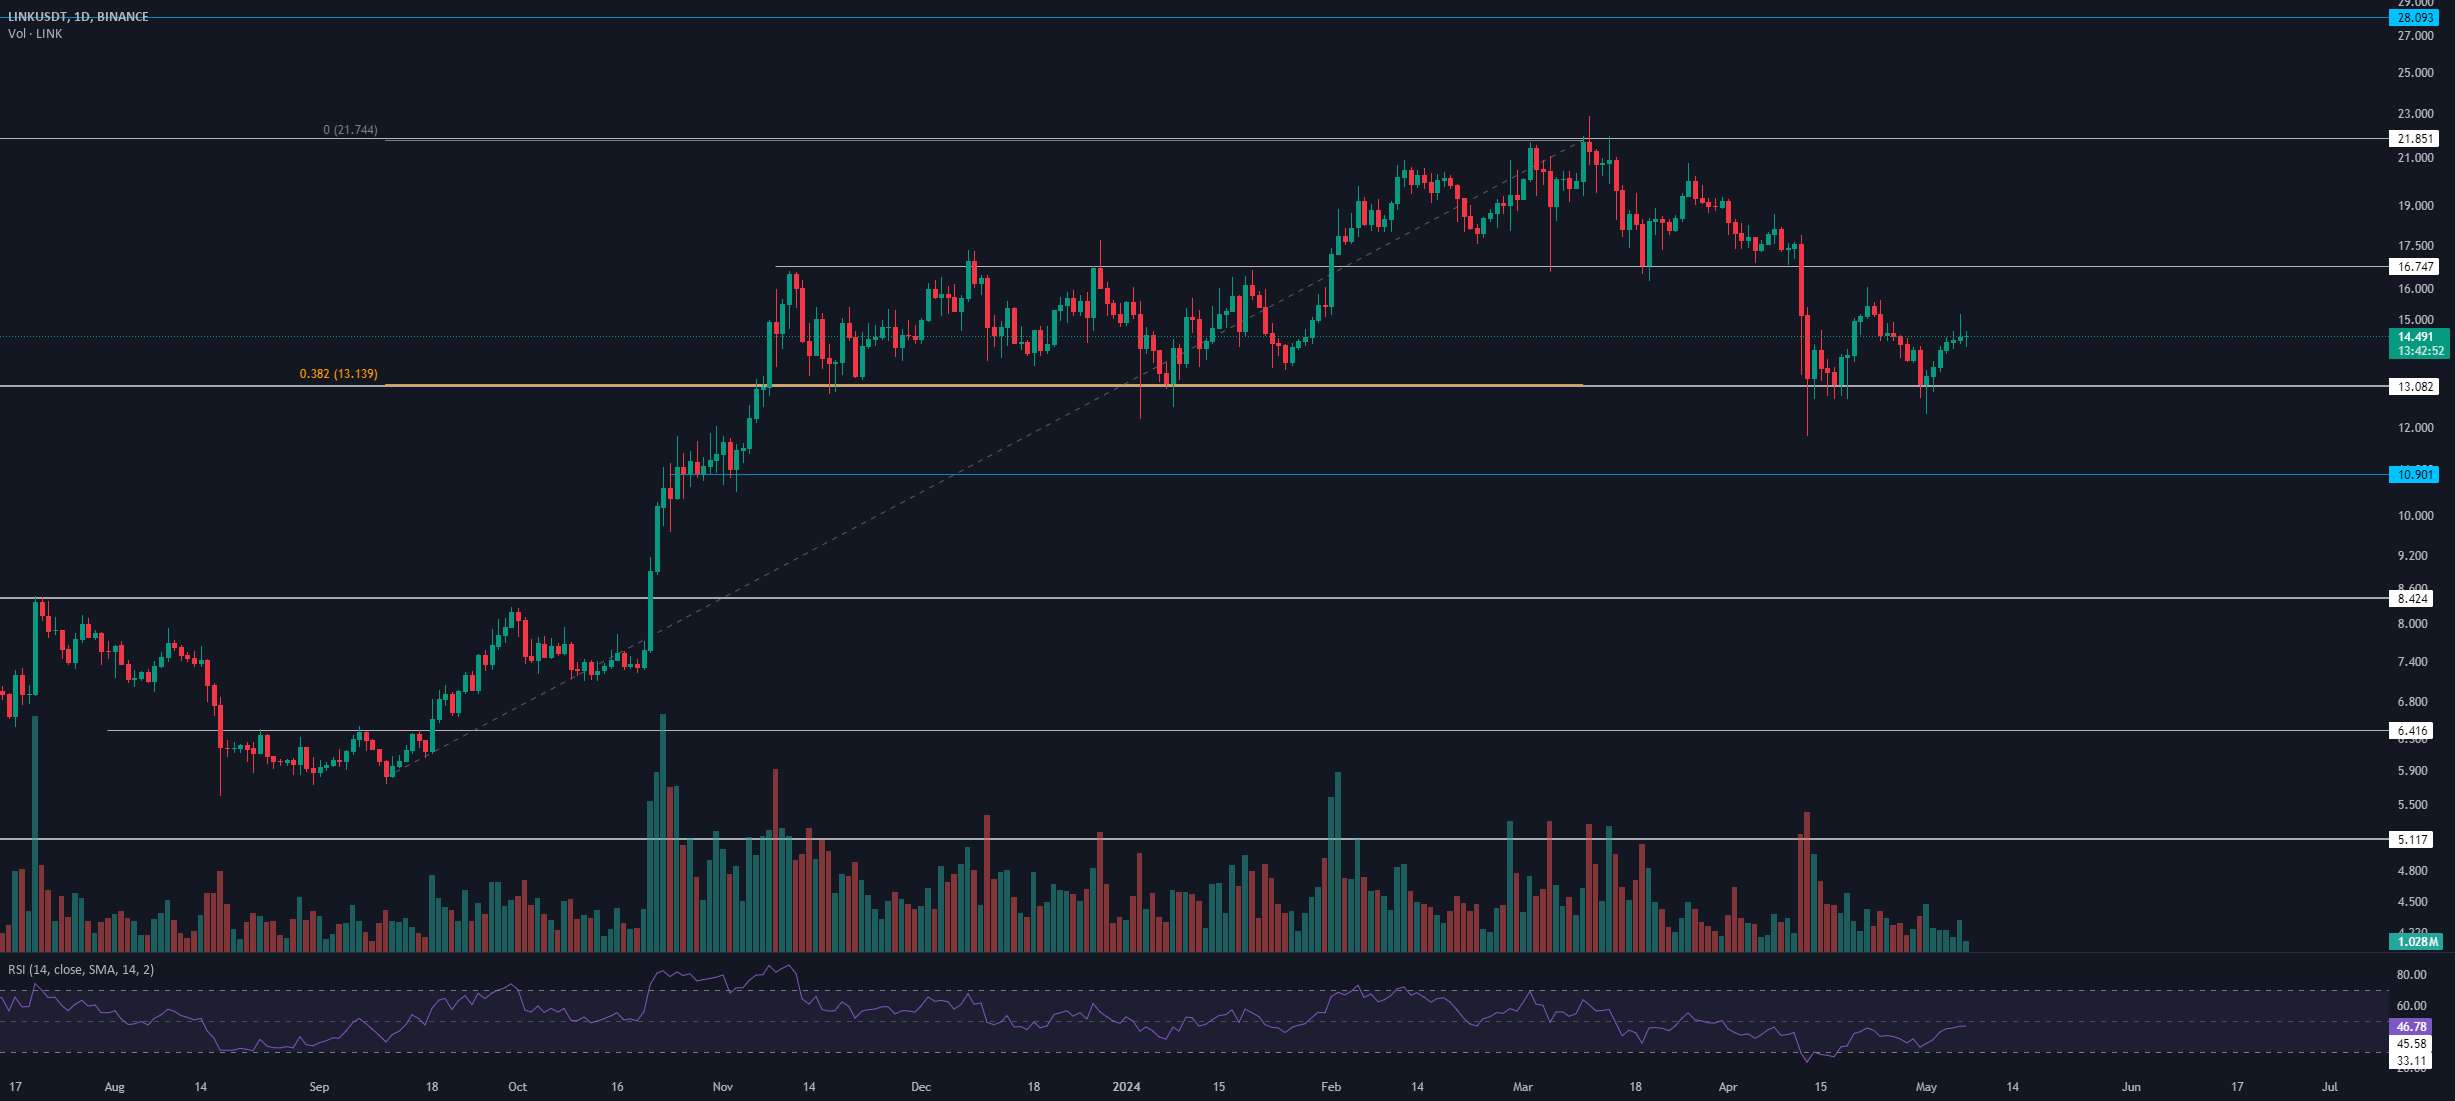Click the 16 date label after Oct

pos(617,1087)
